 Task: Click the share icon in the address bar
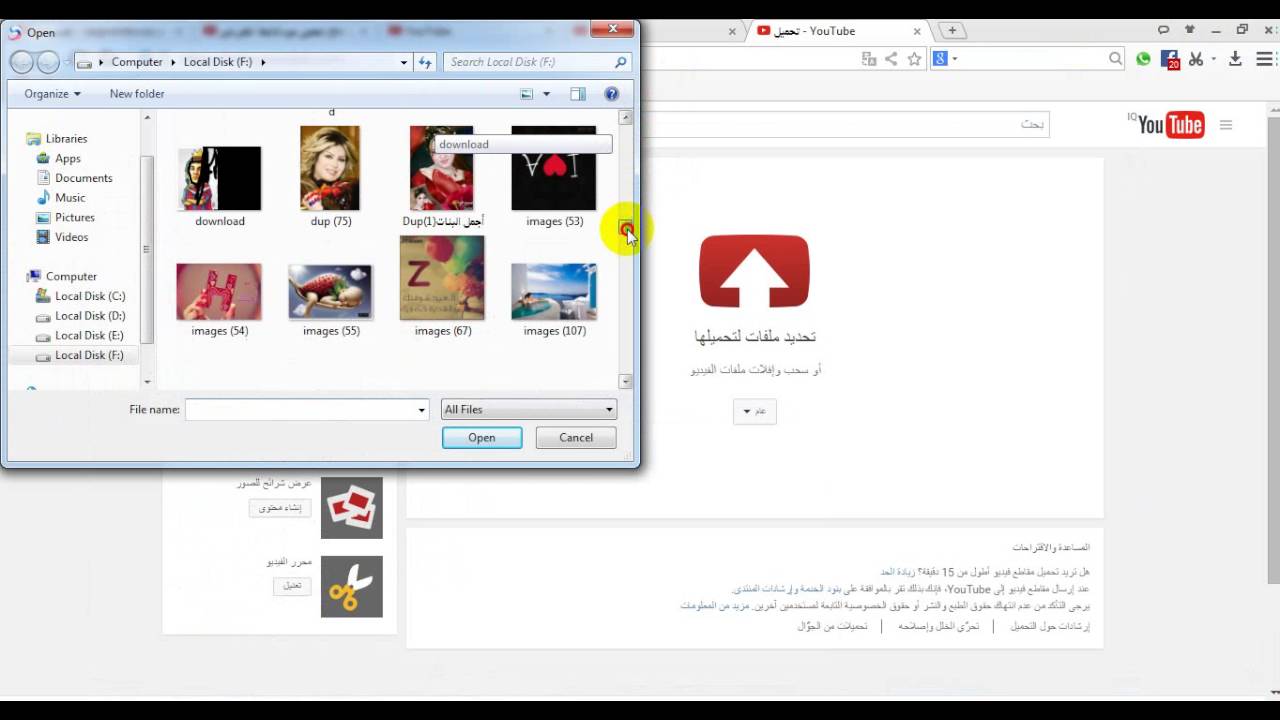891,60
